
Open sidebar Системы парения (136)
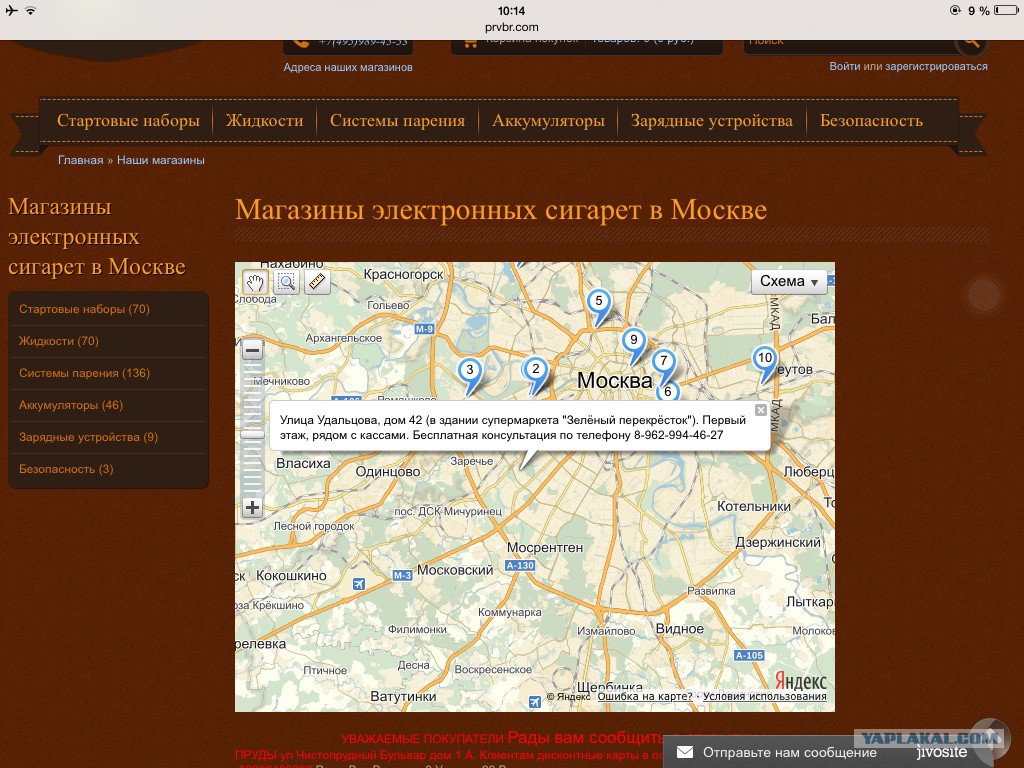click(84, 373)
